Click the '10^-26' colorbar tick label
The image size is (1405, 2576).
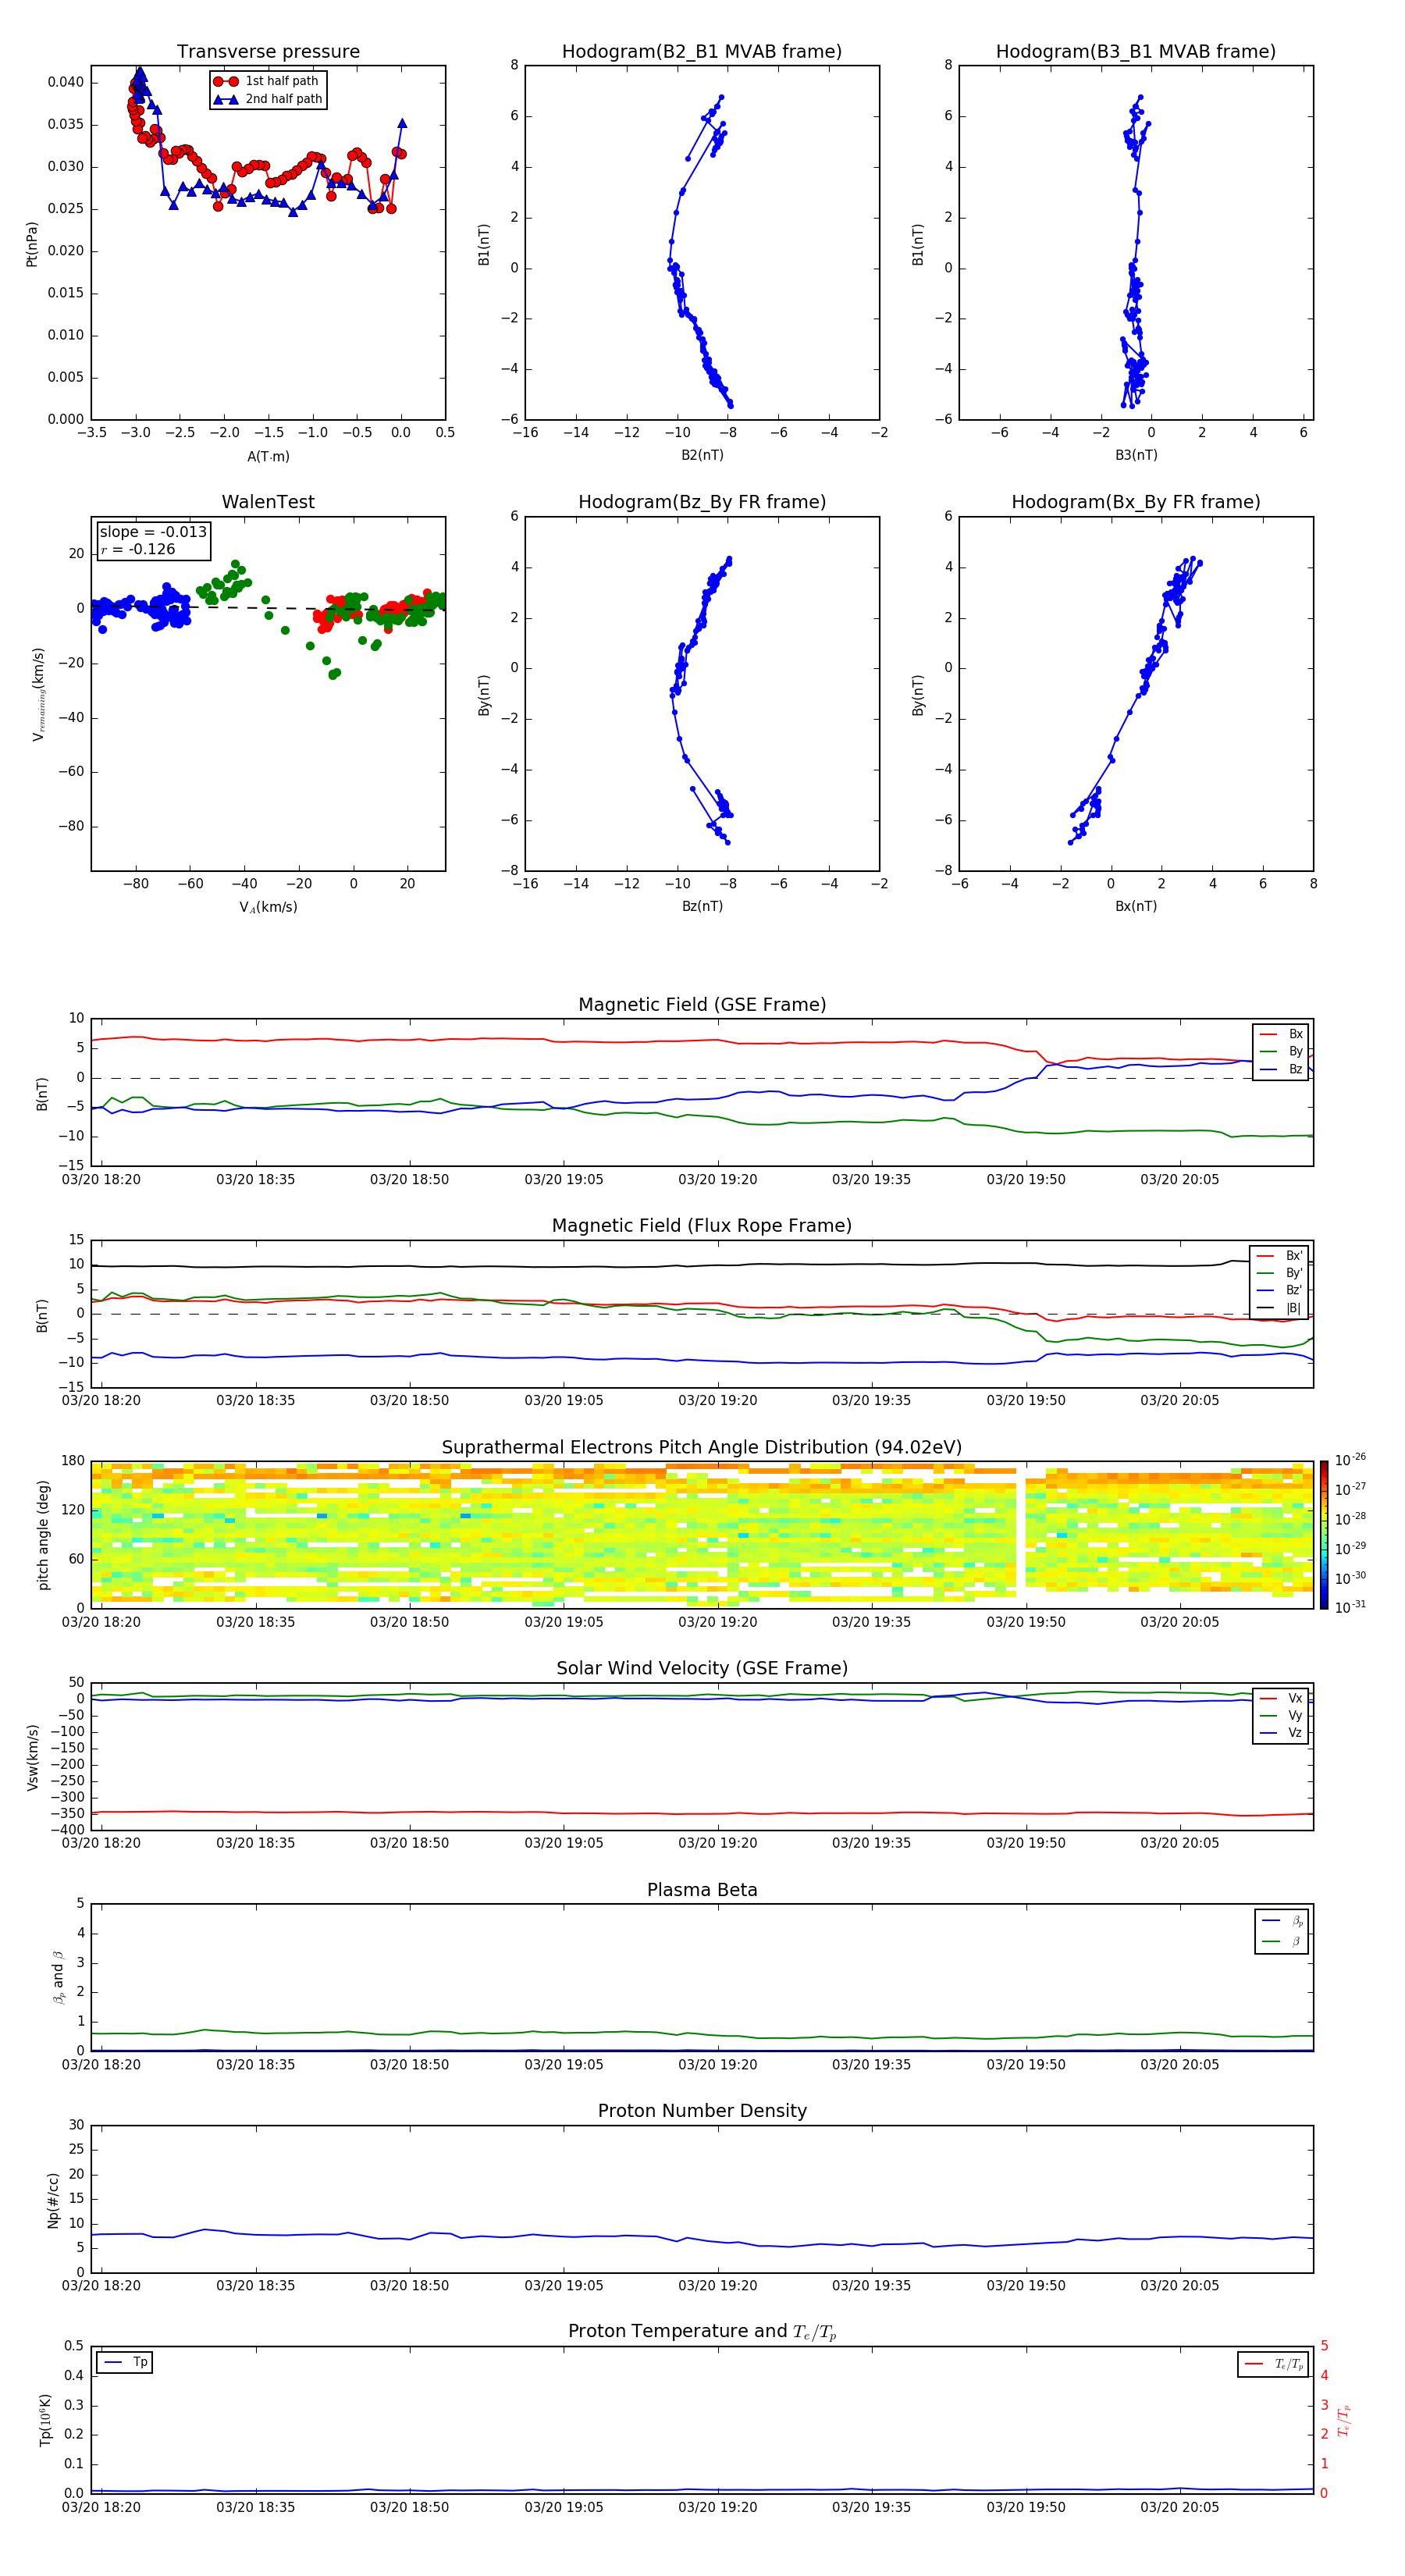point(1350,1460)
